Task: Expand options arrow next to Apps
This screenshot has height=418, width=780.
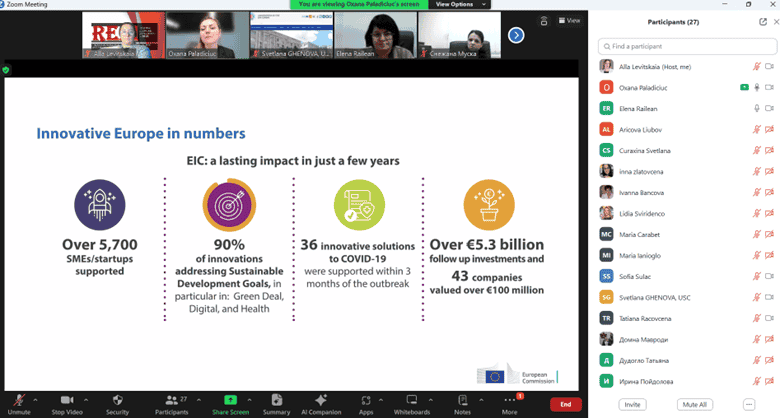Action: point(381,400)
